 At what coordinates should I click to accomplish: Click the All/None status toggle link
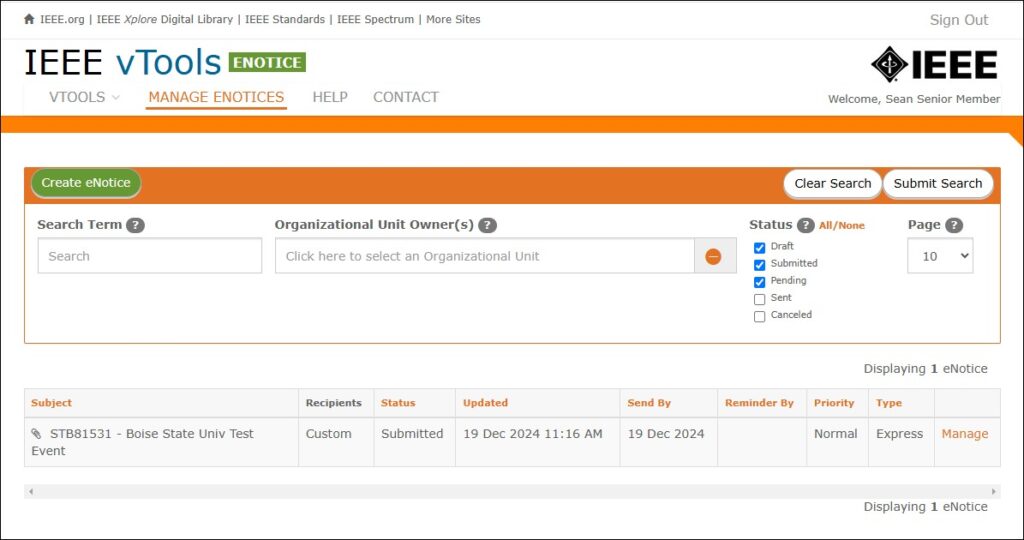[842, 225]
